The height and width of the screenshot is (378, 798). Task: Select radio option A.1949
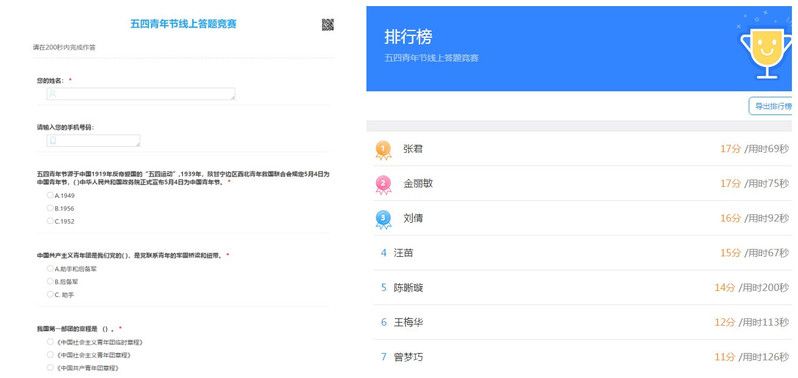50,195
